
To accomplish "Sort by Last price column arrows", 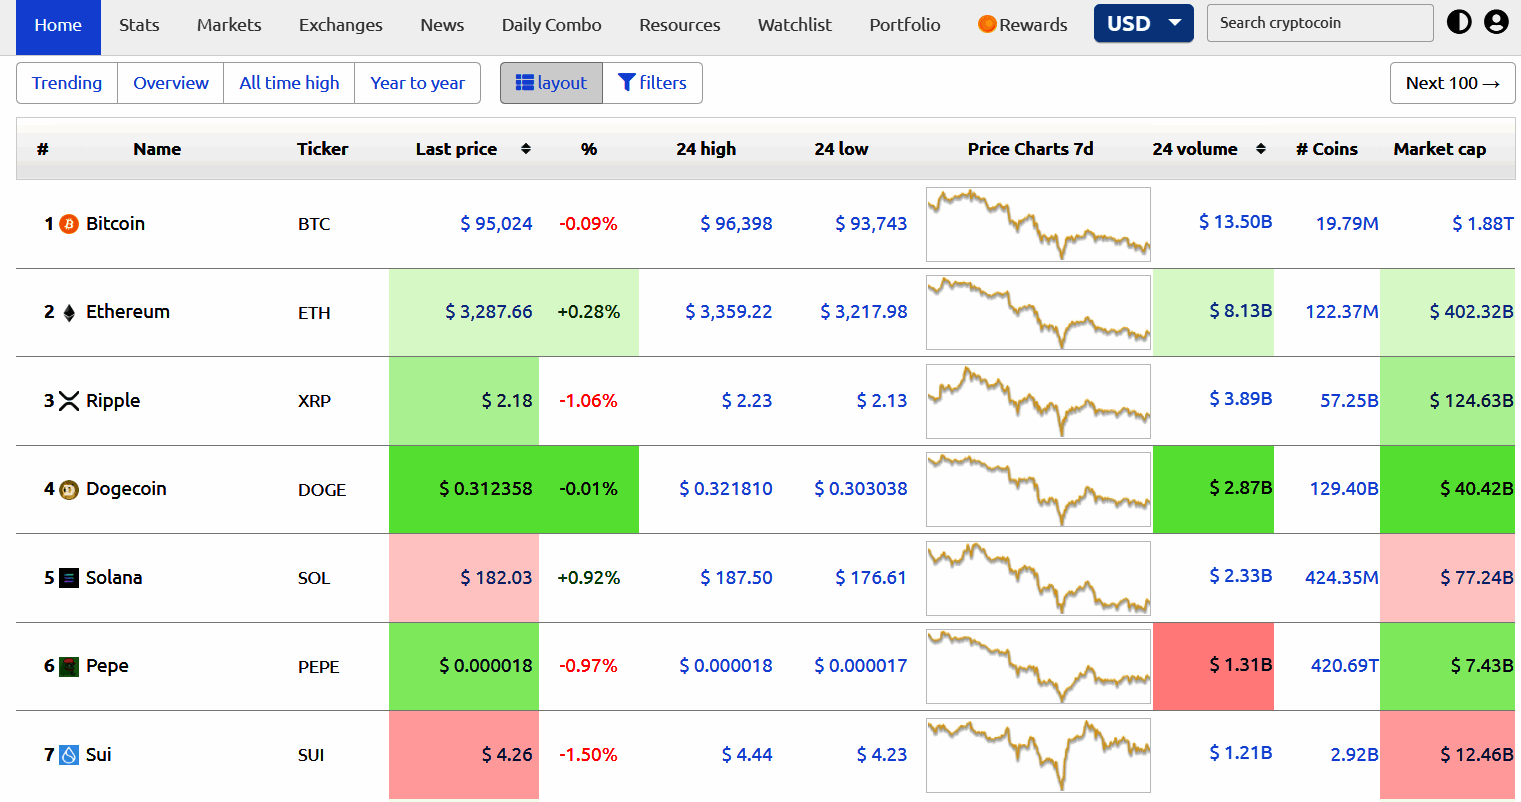I will pos(526,149).
